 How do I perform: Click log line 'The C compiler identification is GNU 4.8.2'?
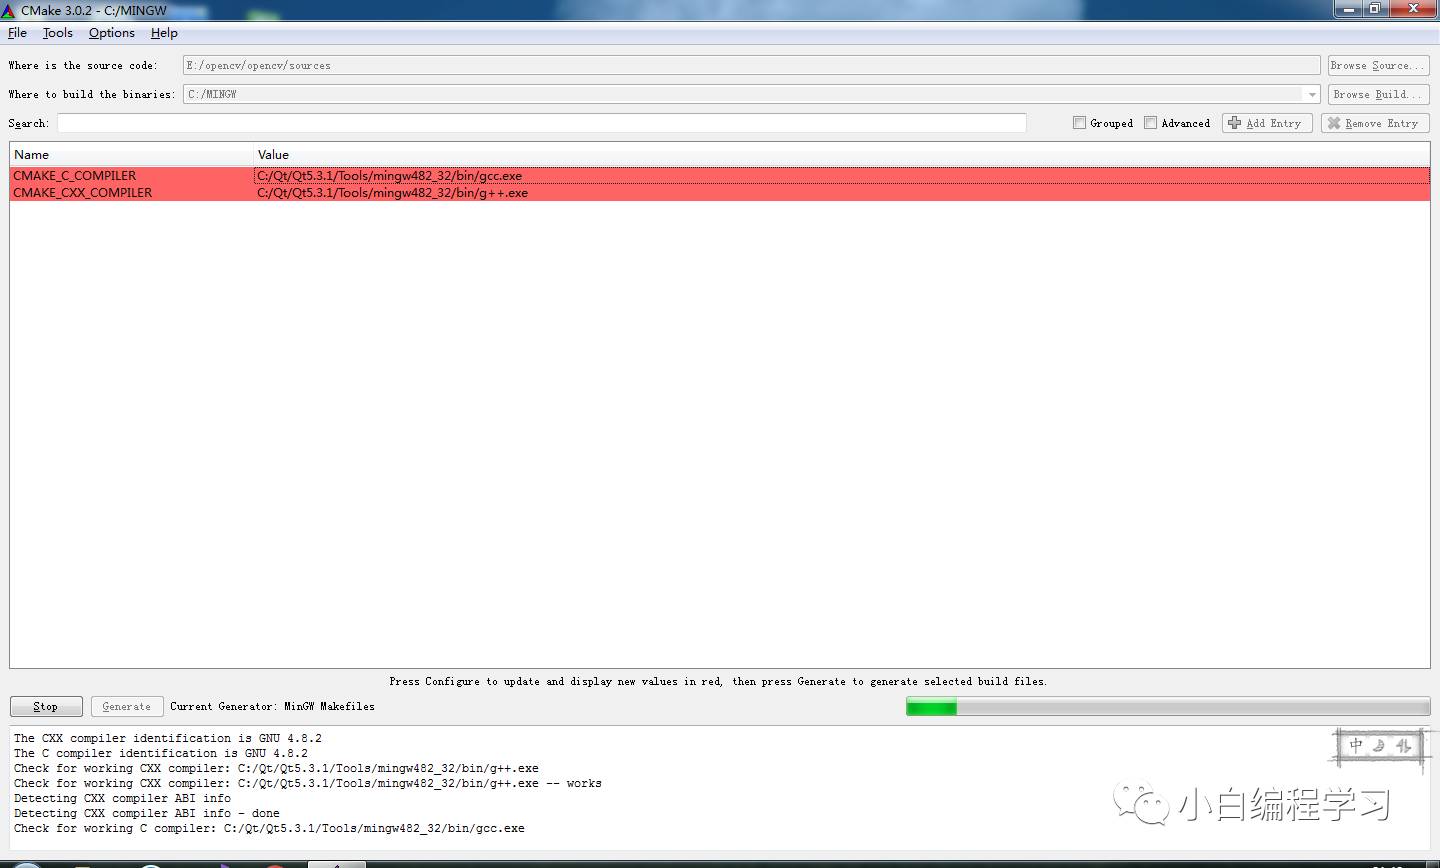coord(161,753)
